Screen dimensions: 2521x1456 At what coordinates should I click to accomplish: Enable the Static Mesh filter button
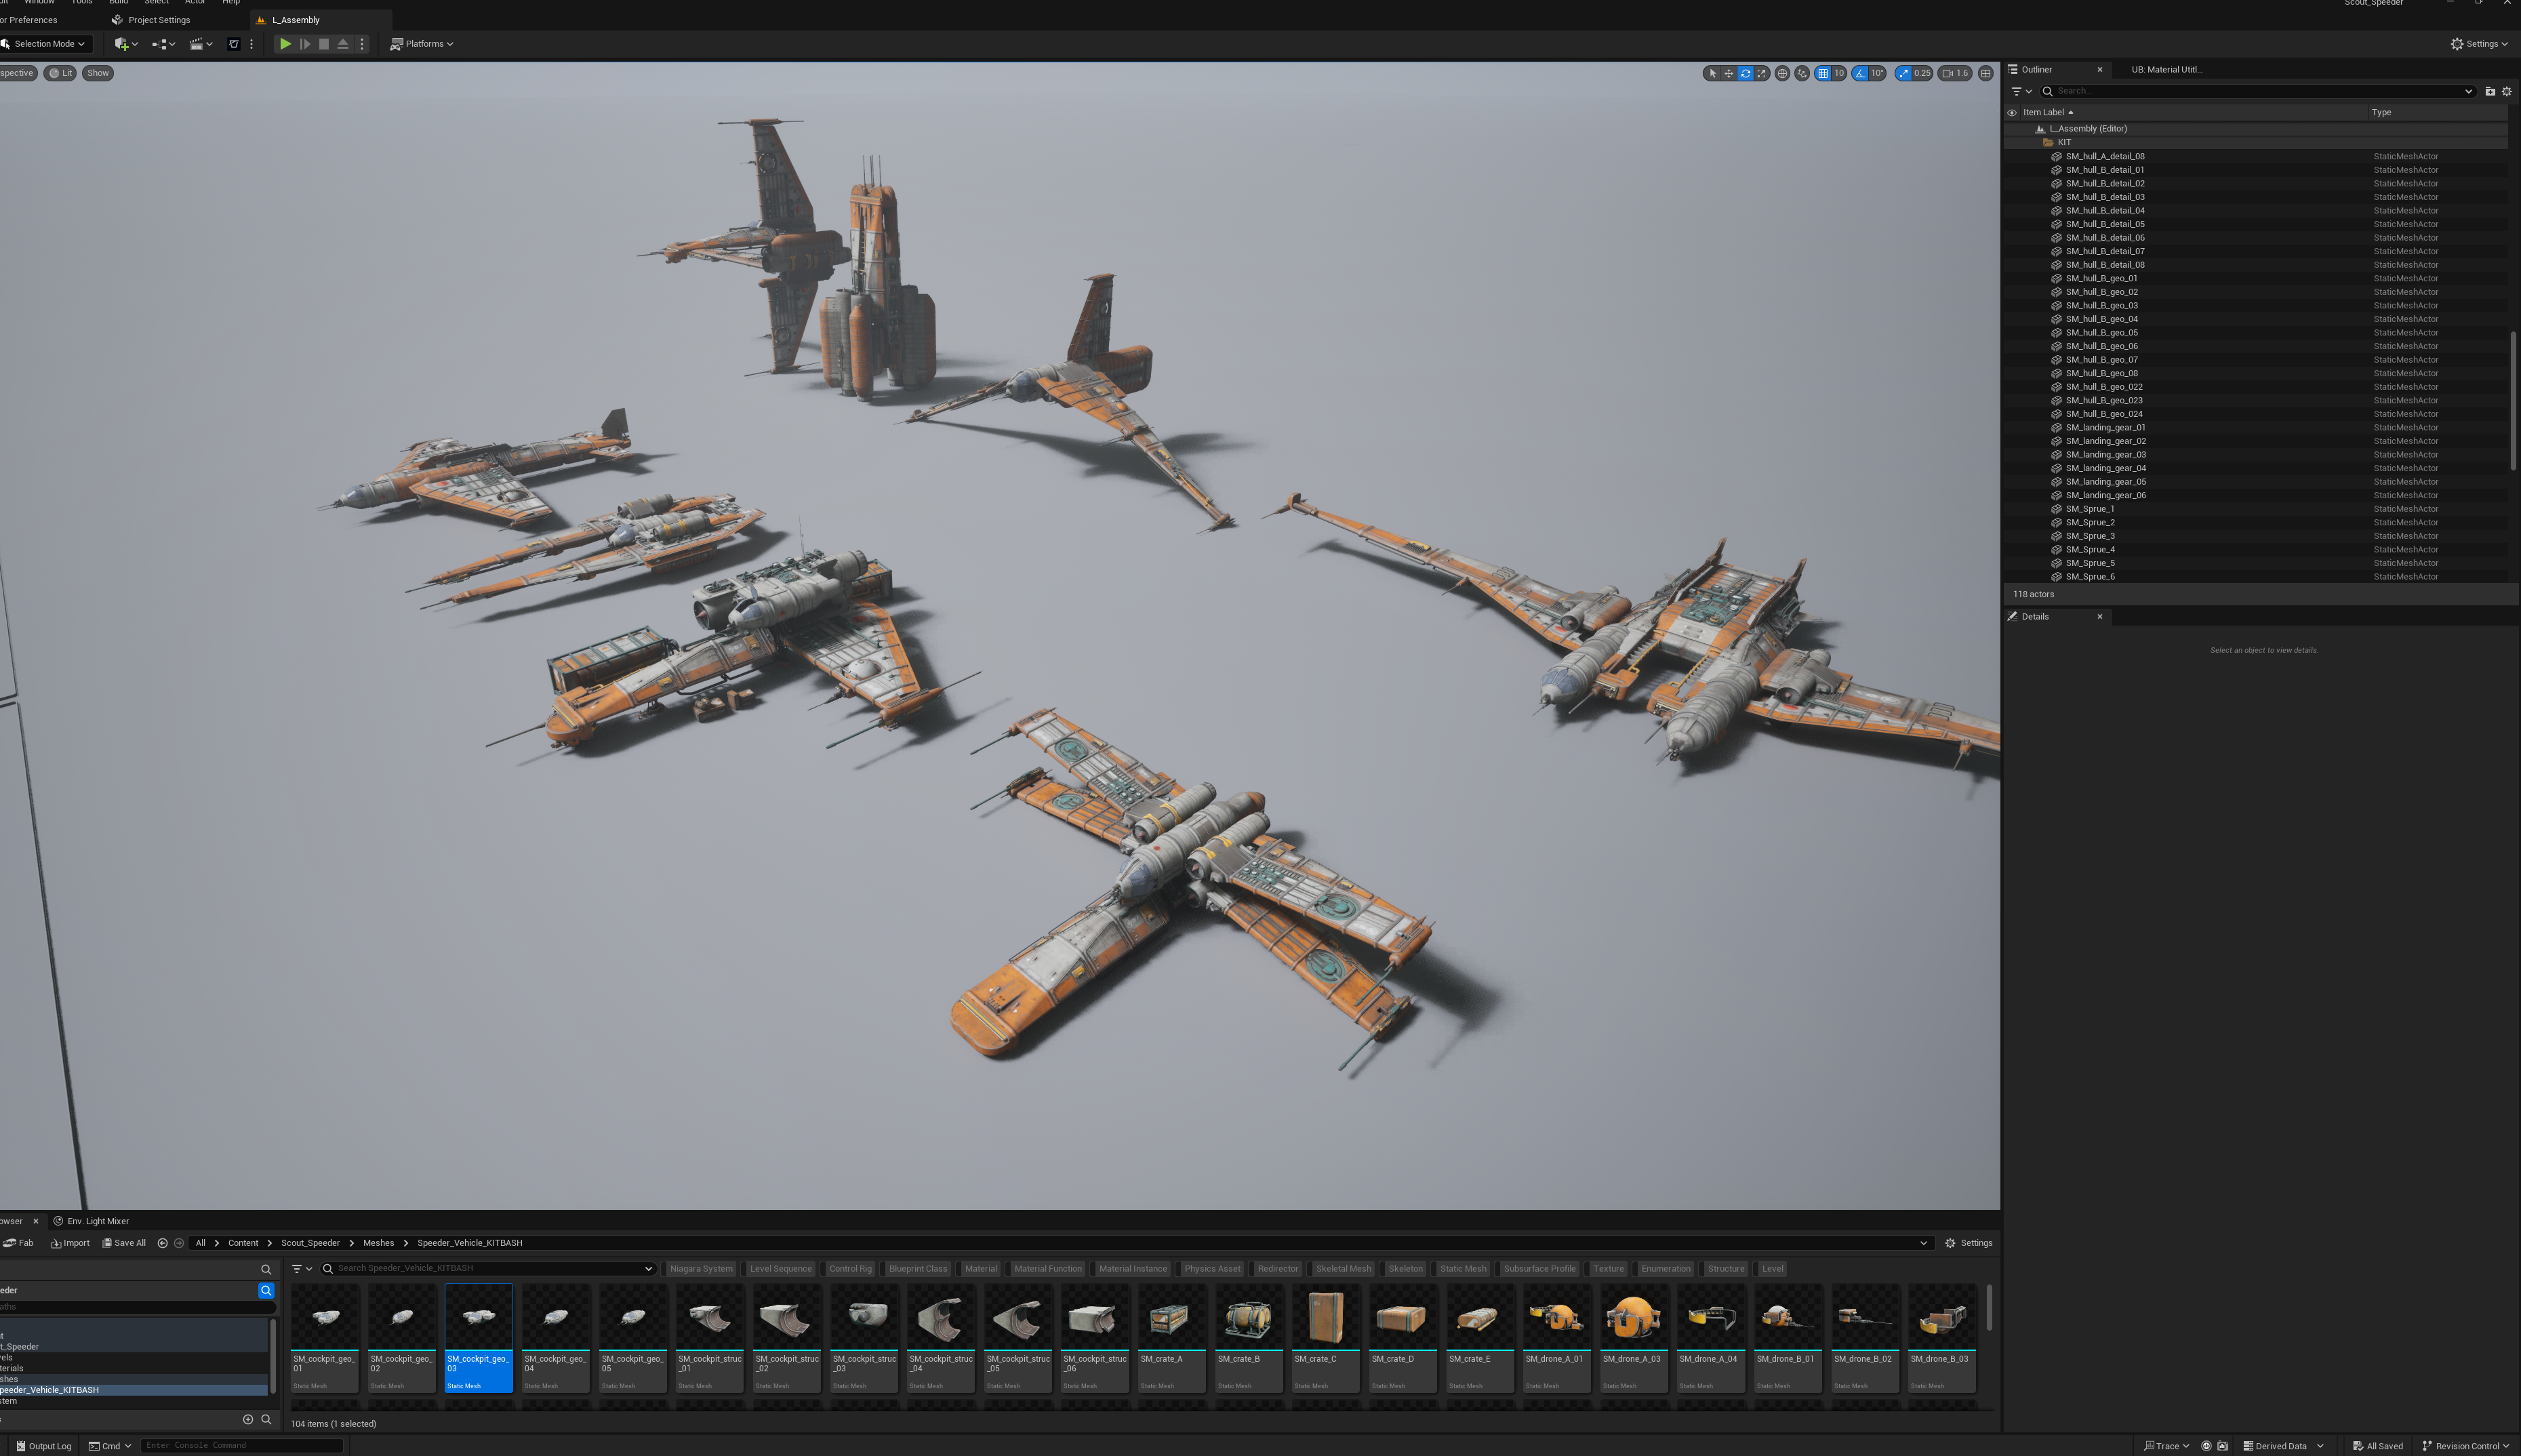1463,1268
